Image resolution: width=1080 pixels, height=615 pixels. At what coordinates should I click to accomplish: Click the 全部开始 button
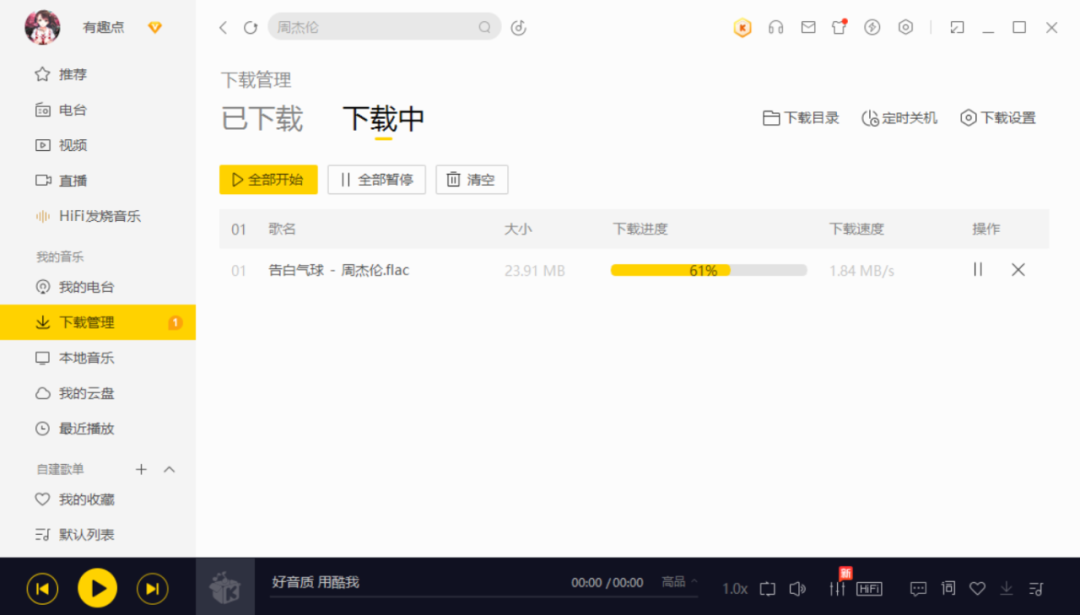(267, 180)
